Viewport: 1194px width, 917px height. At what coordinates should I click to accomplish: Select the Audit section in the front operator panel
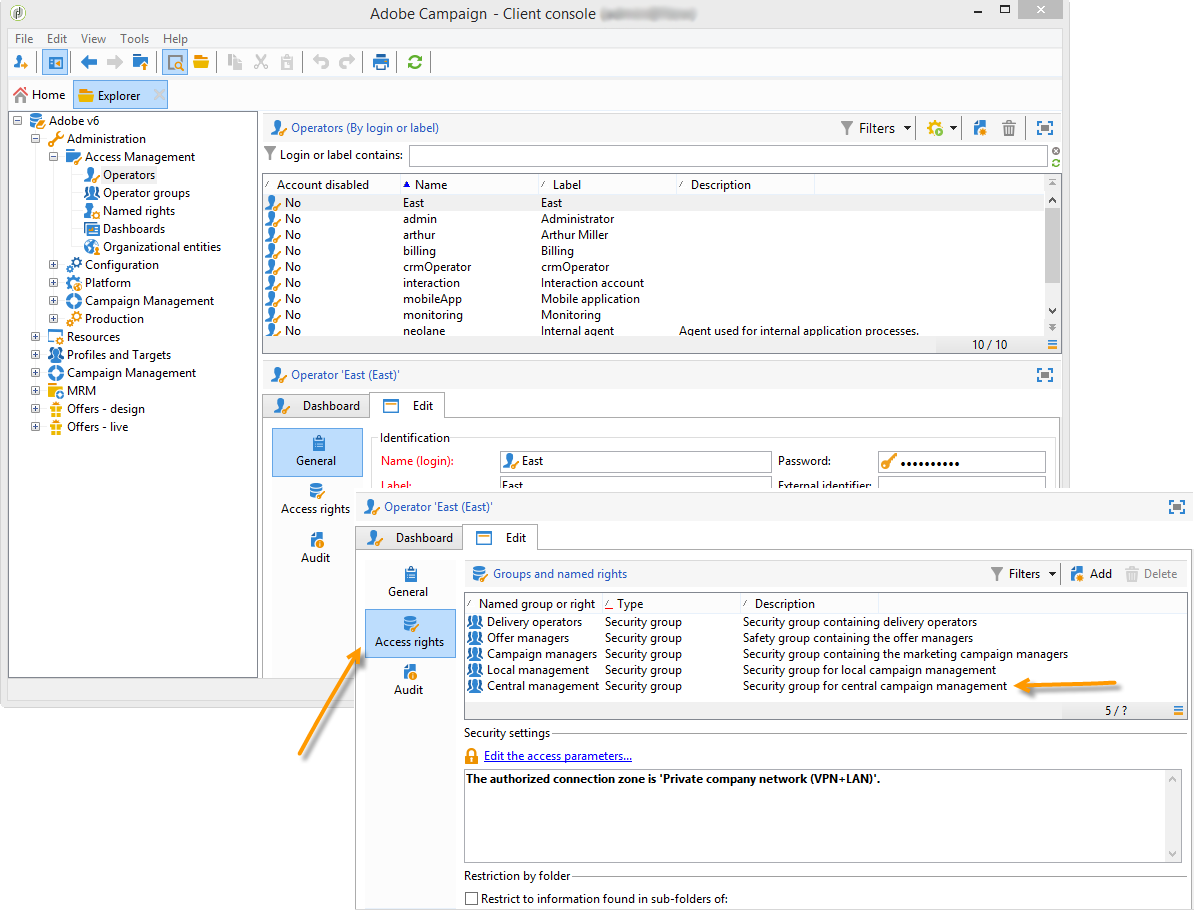[x=408, y=680]
